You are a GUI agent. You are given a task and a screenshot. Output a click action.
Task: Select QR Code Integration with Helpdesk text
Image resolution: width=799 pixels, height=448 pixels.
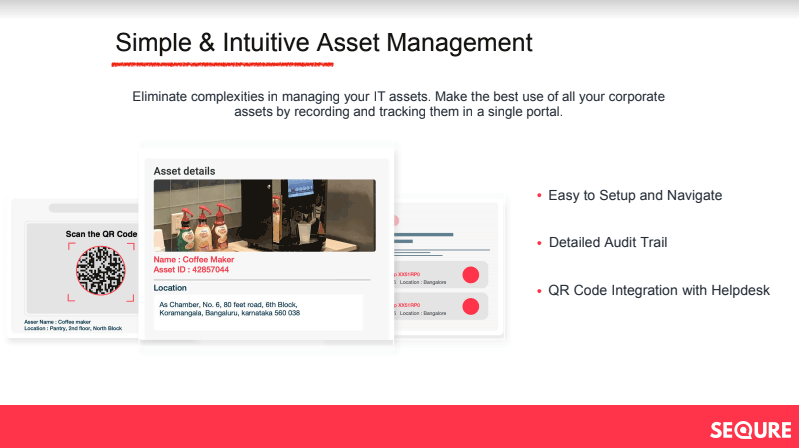pos(659,291)
